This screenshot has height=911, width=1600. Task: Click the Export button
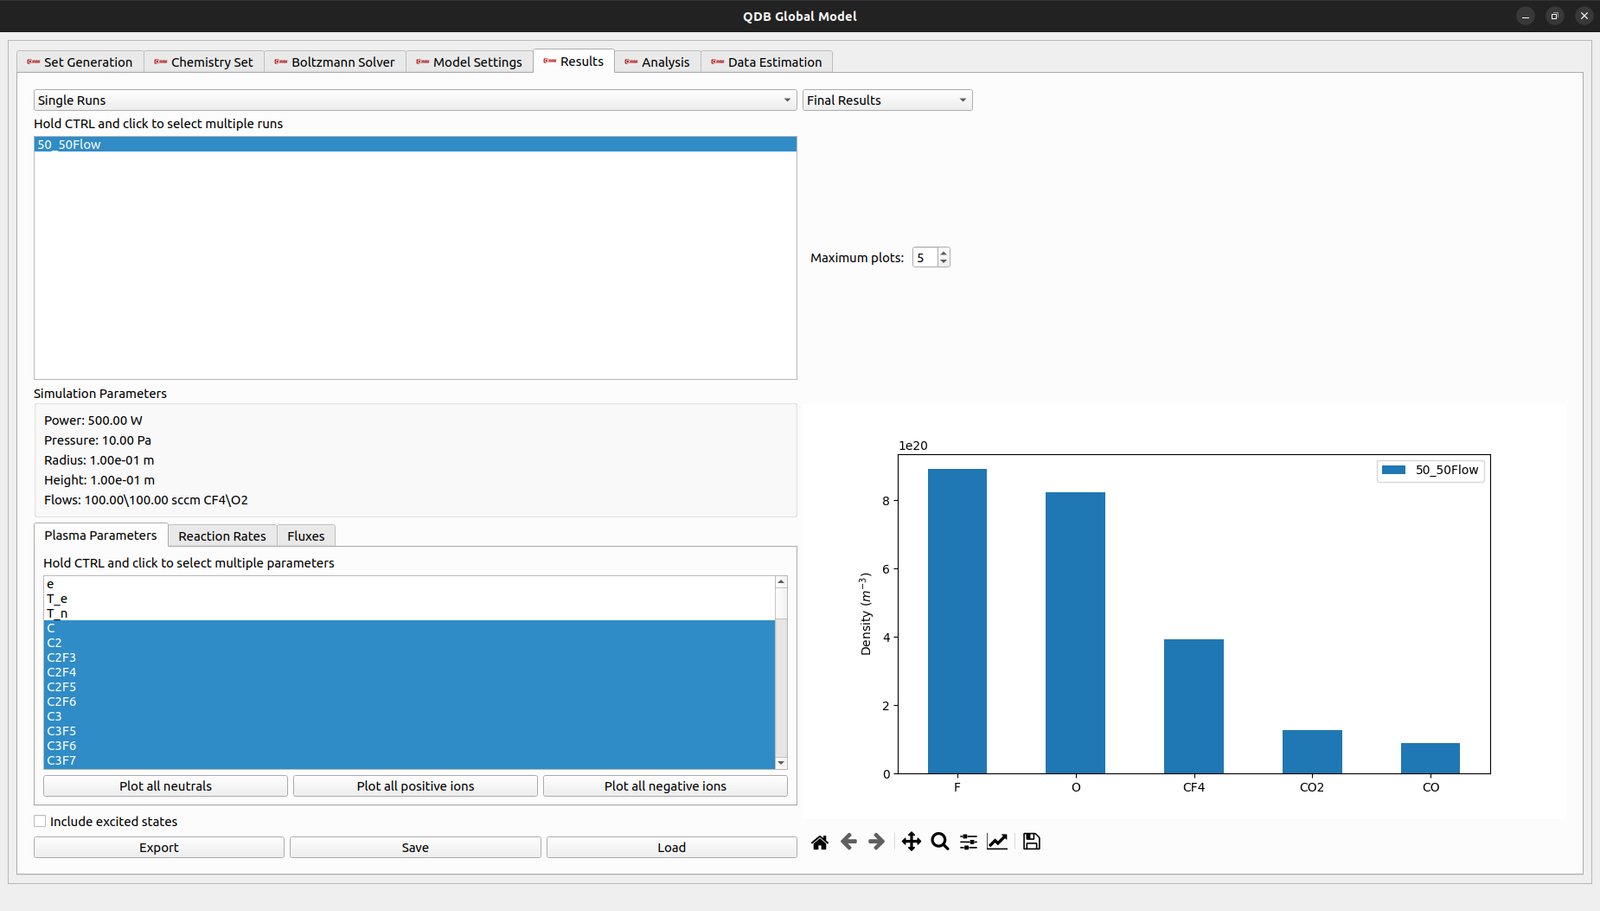click(159, 847)
